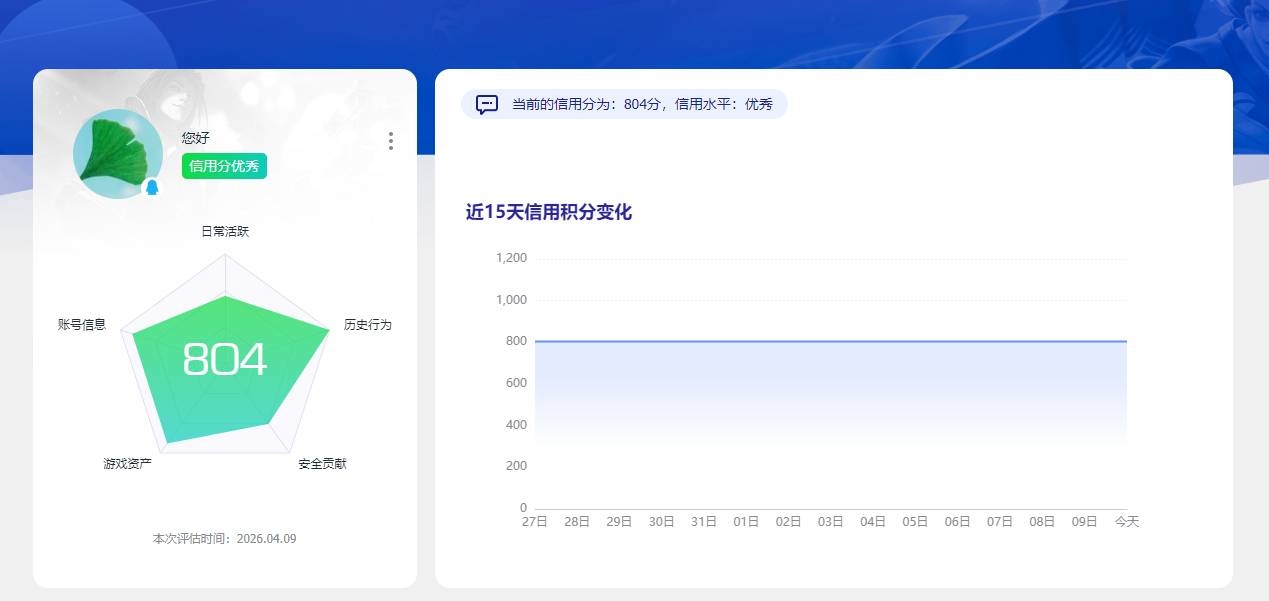This screenshot has height=601, width=1269.
Task: Click the chart title 近15天信用积分变化
Action: pyautogui.click(x=547, y=213)
